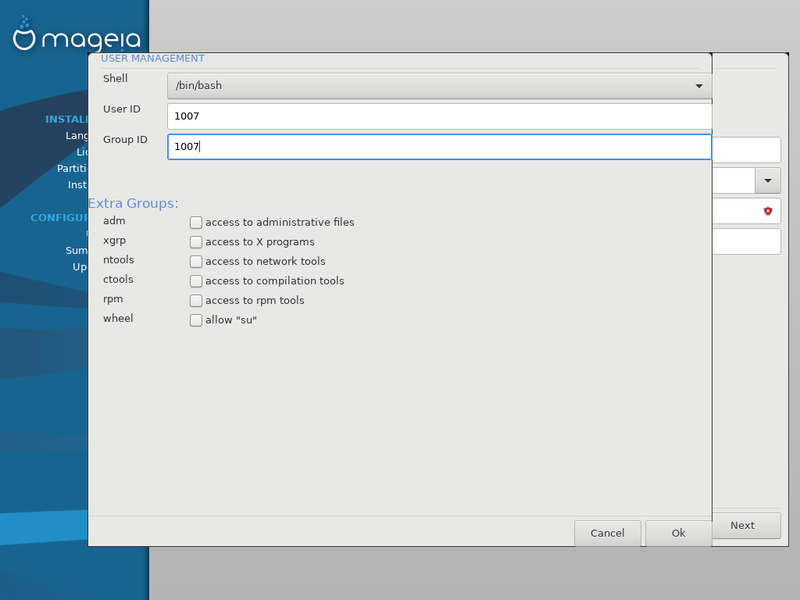This screenshot has width=800, height=600.
Task: Open the Shell dropdown showing /bin/bash
Action: point(439,86)
